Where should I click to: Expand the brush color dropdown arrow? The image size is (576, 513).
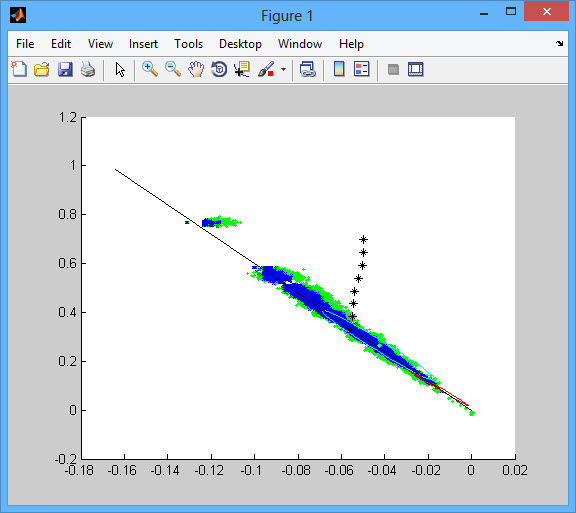point(283,69)
